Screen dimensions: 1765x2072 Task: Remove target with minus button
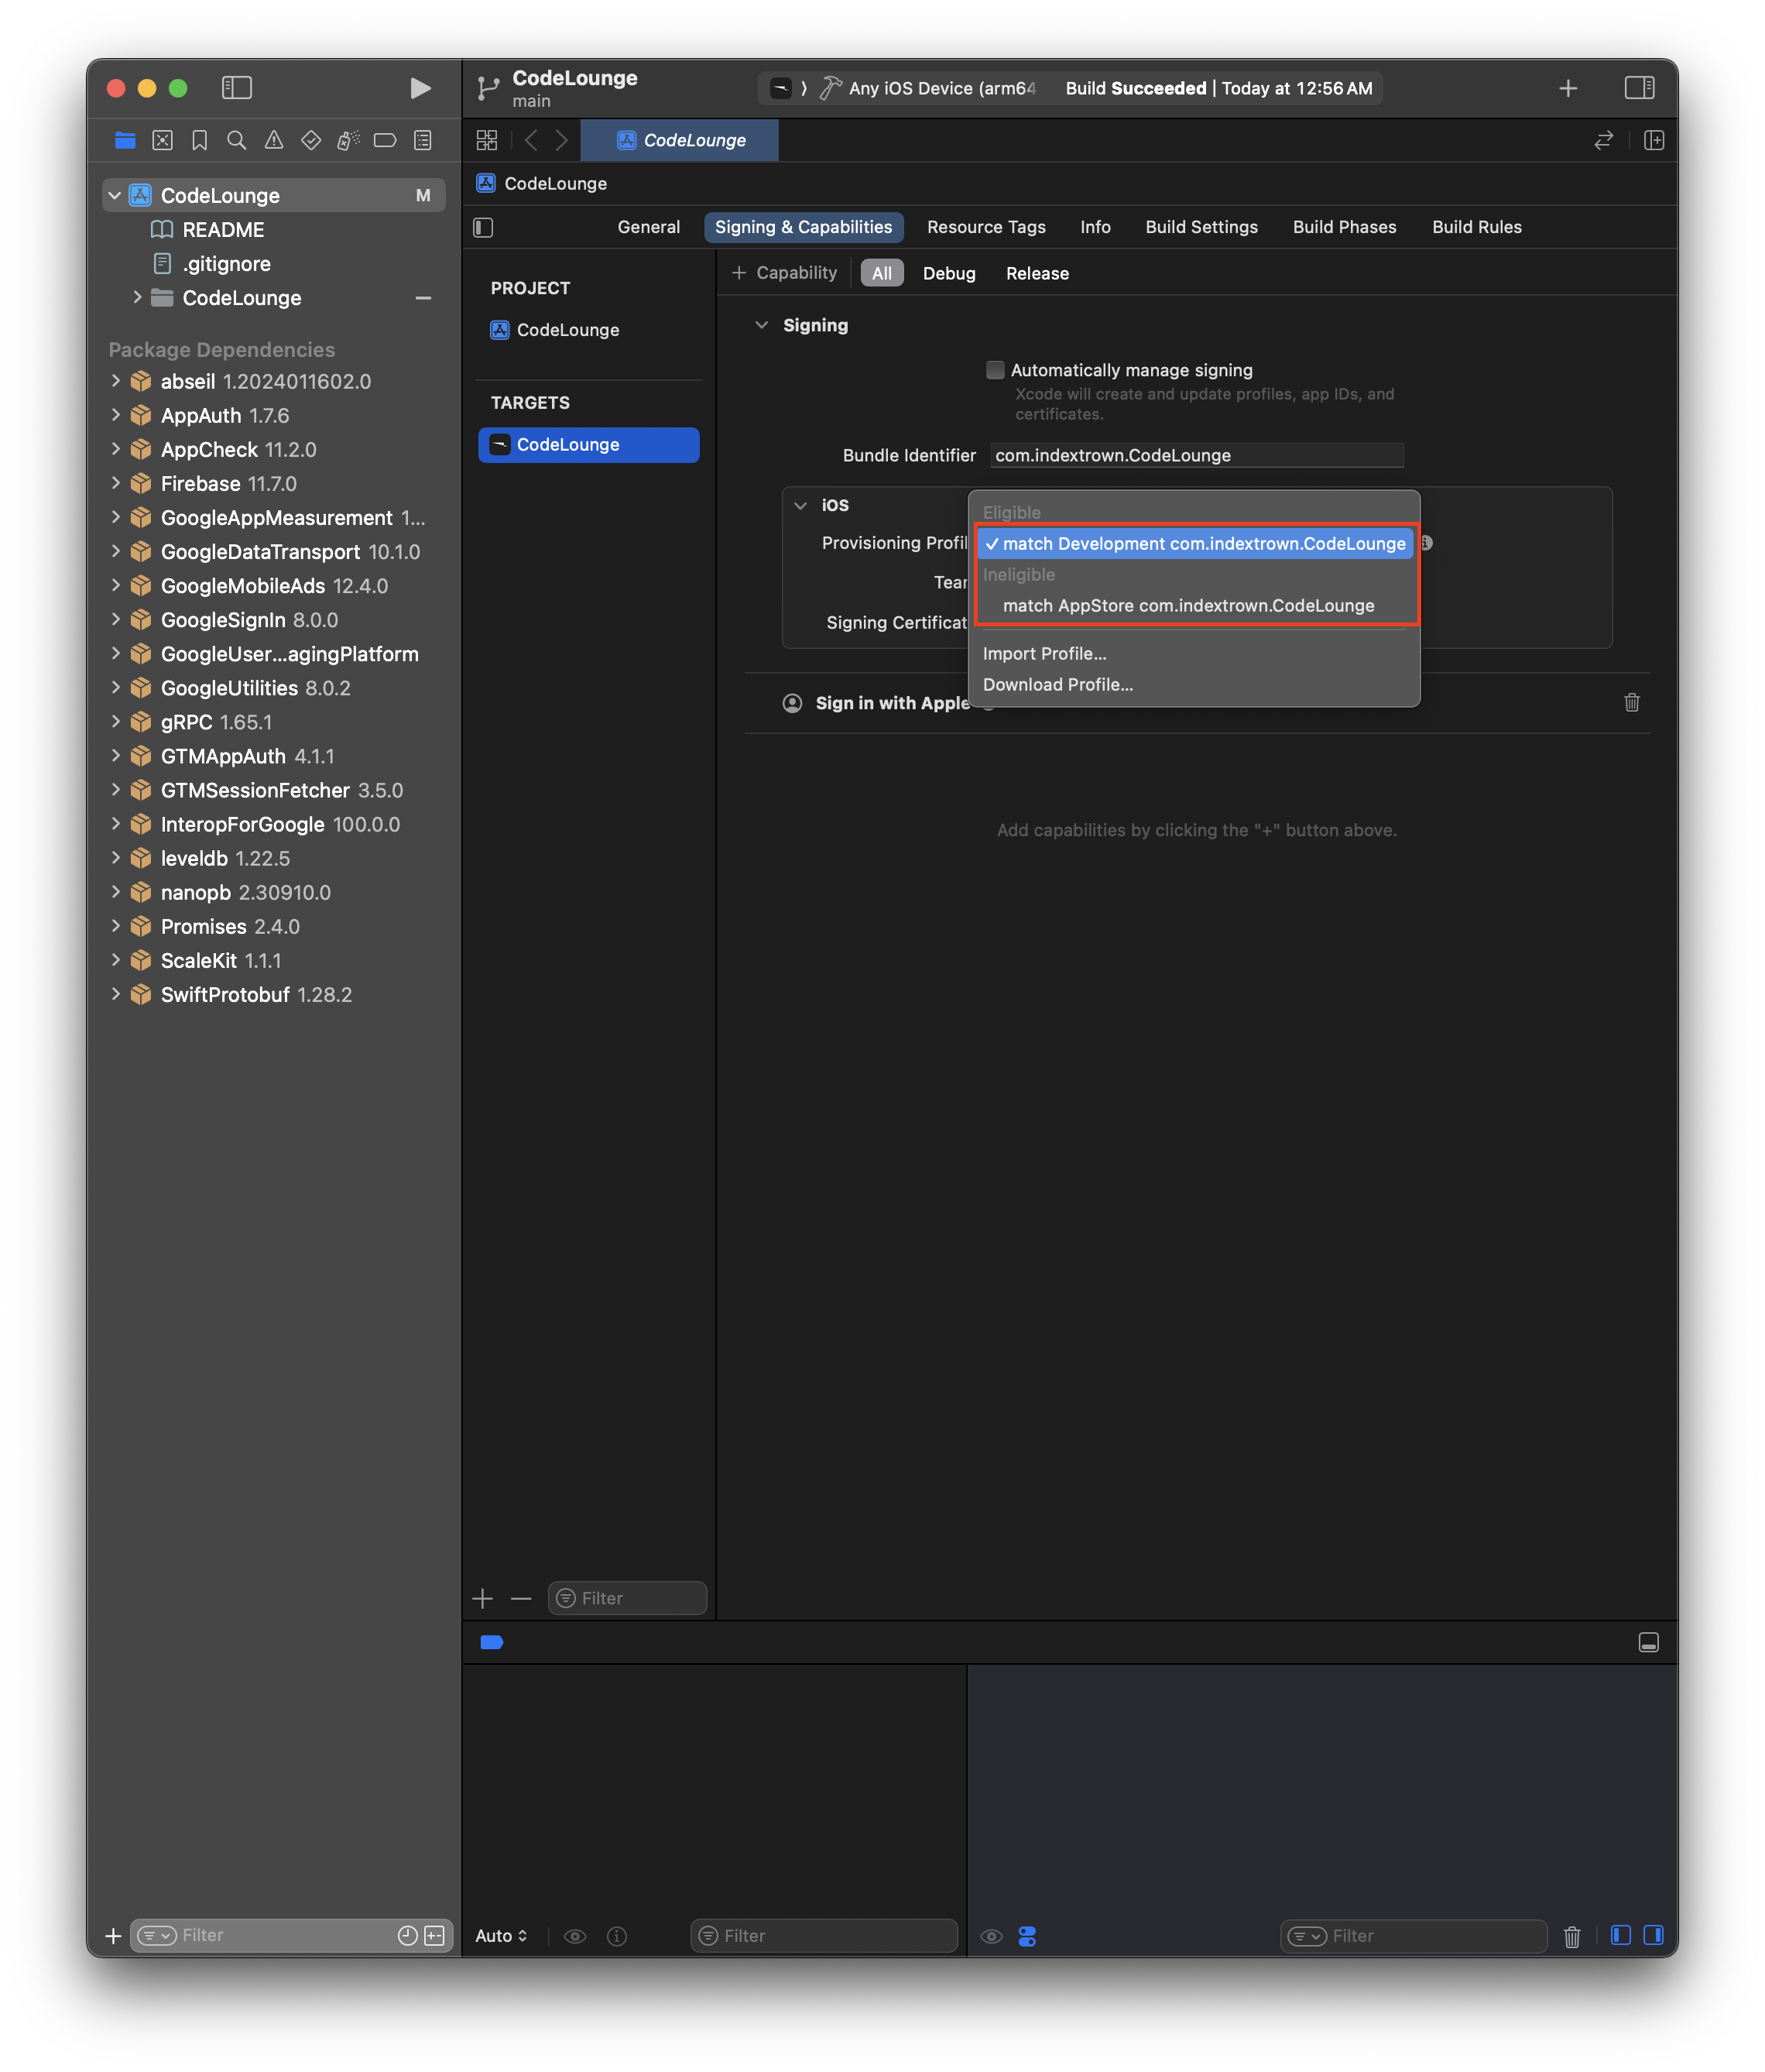[521, 1598]
